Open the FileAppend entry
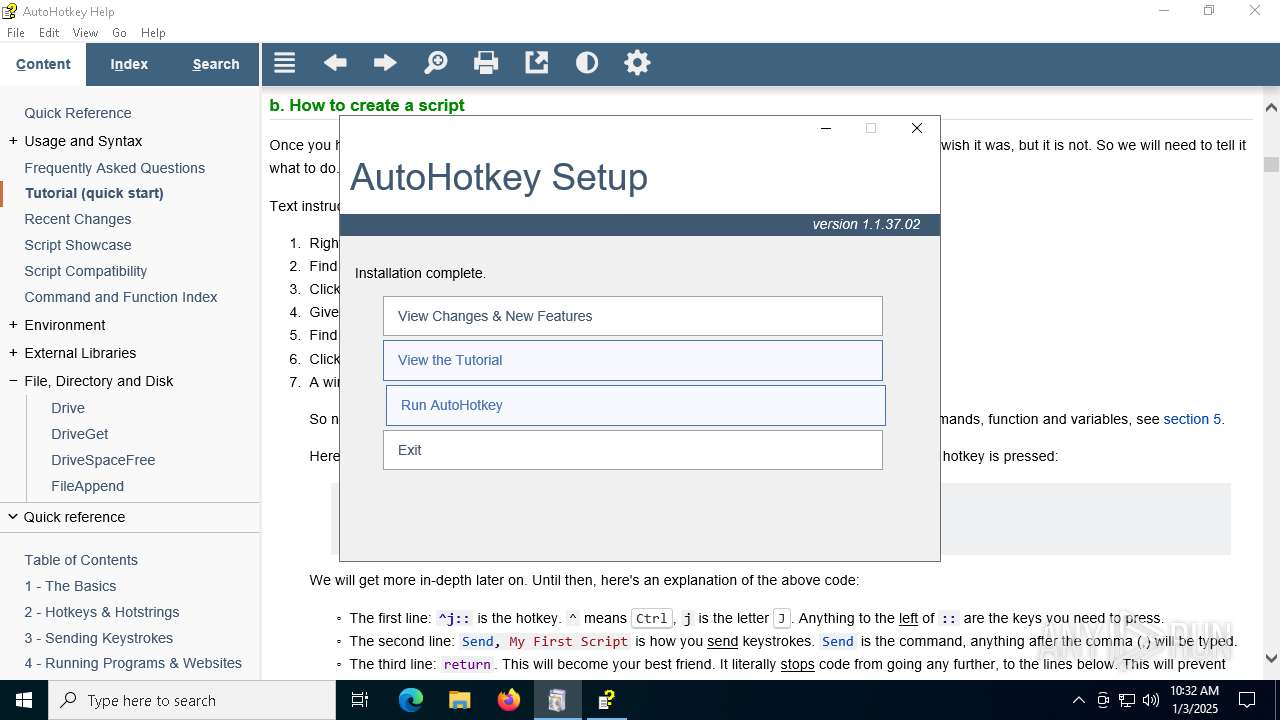Image resolution: width=1280 pixels, height=720 pixels. point(88,486)
